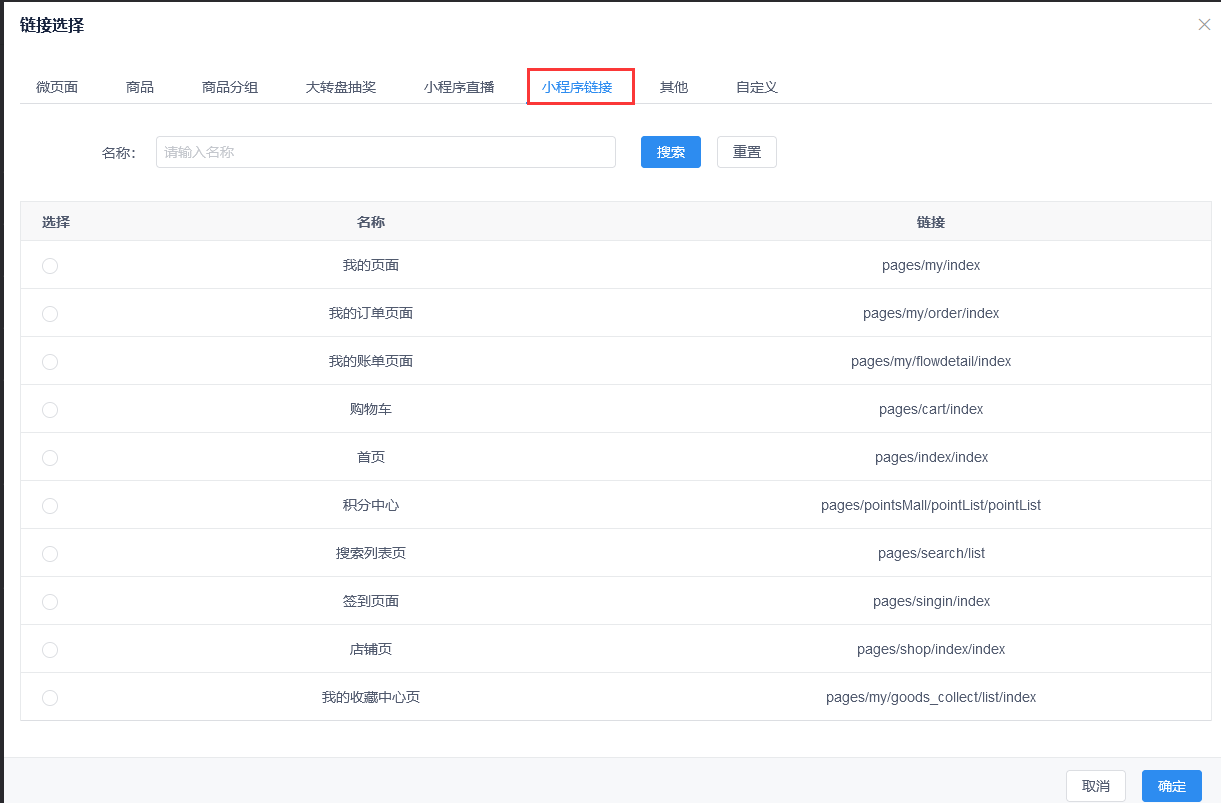This screenshot has width=1221, height=803.
Task: Click the 签到页面 name cell
Action: 371,601
